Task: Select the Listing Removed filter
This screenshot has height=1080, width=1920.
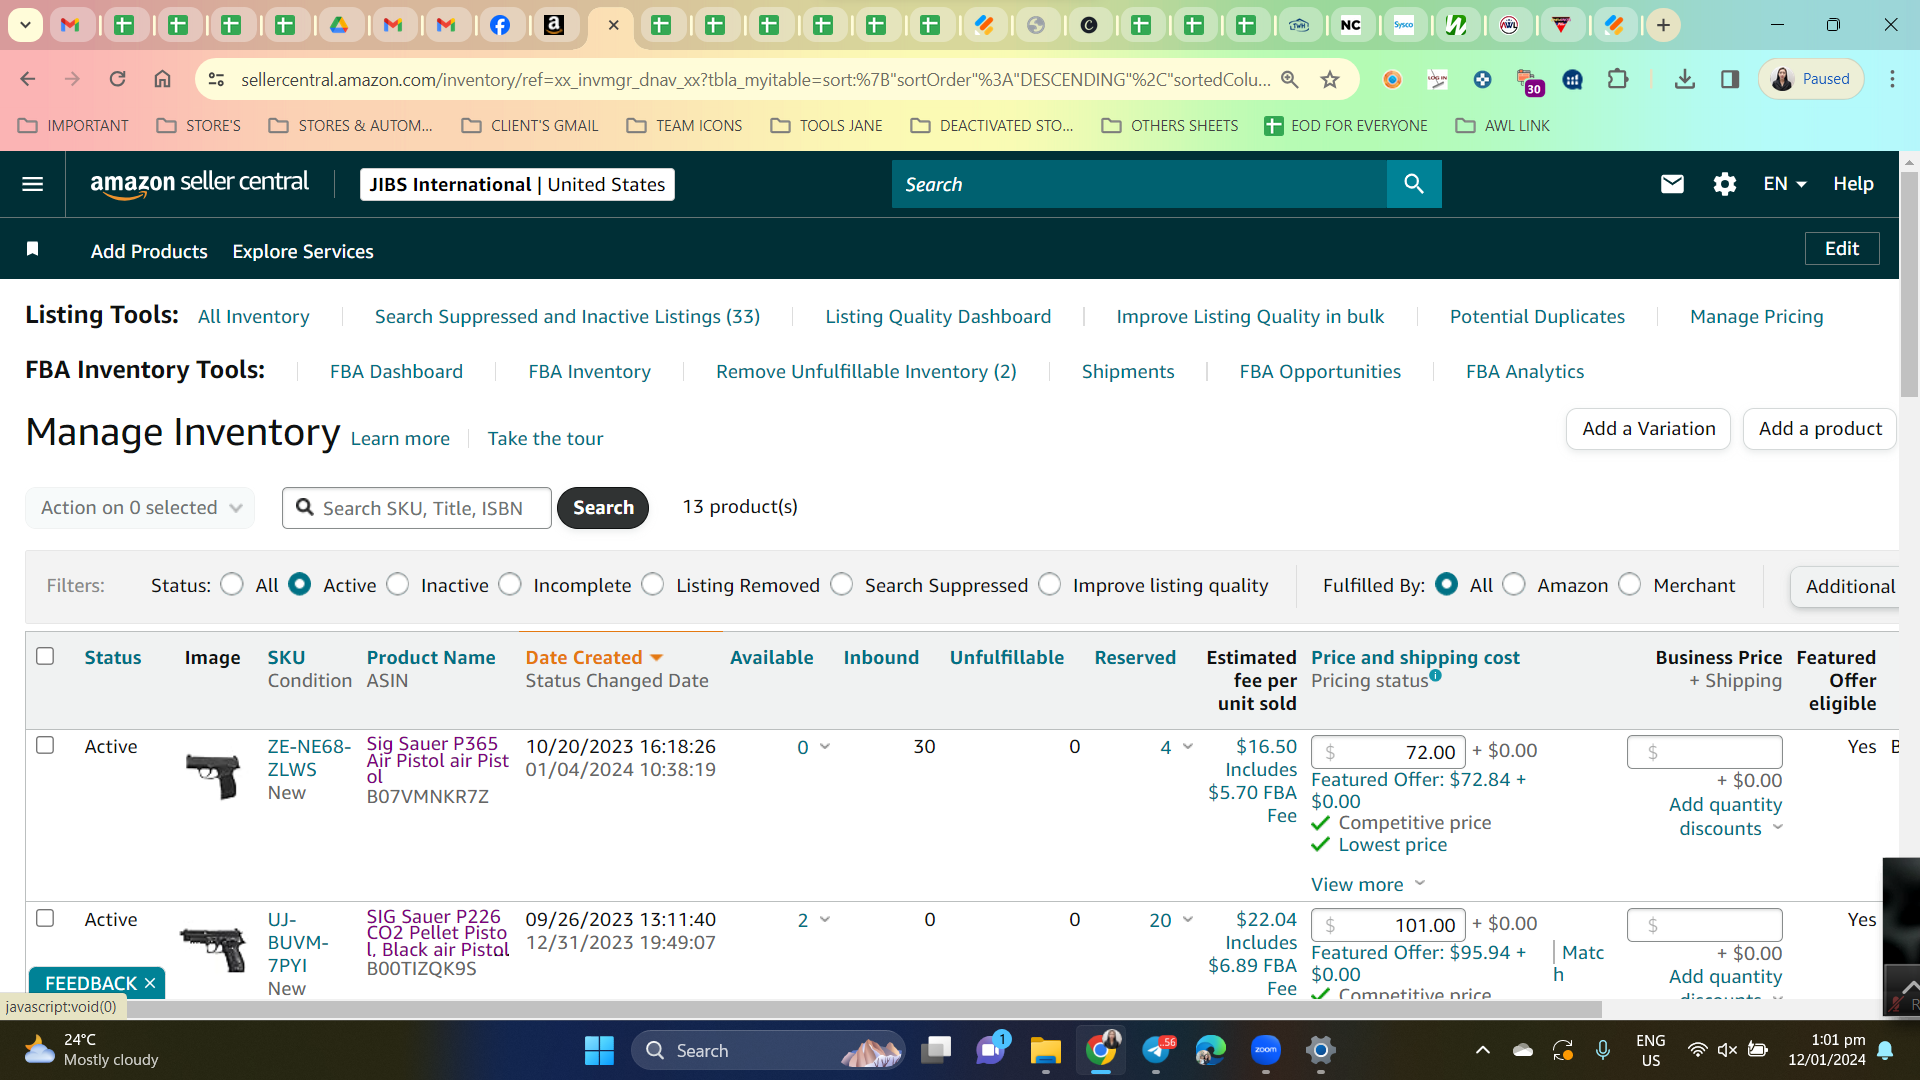Action: [x=653, y=584]
